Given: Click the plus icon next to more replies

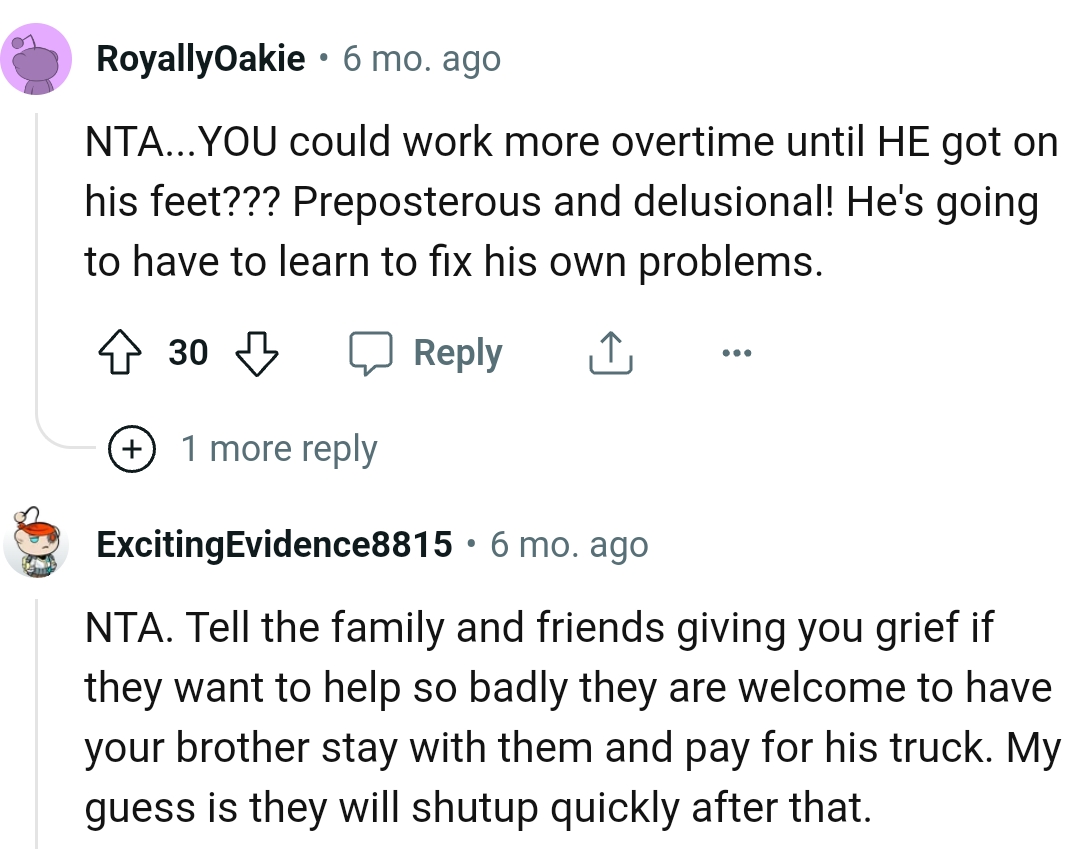Looking at the screenshot, I should 131,448.
